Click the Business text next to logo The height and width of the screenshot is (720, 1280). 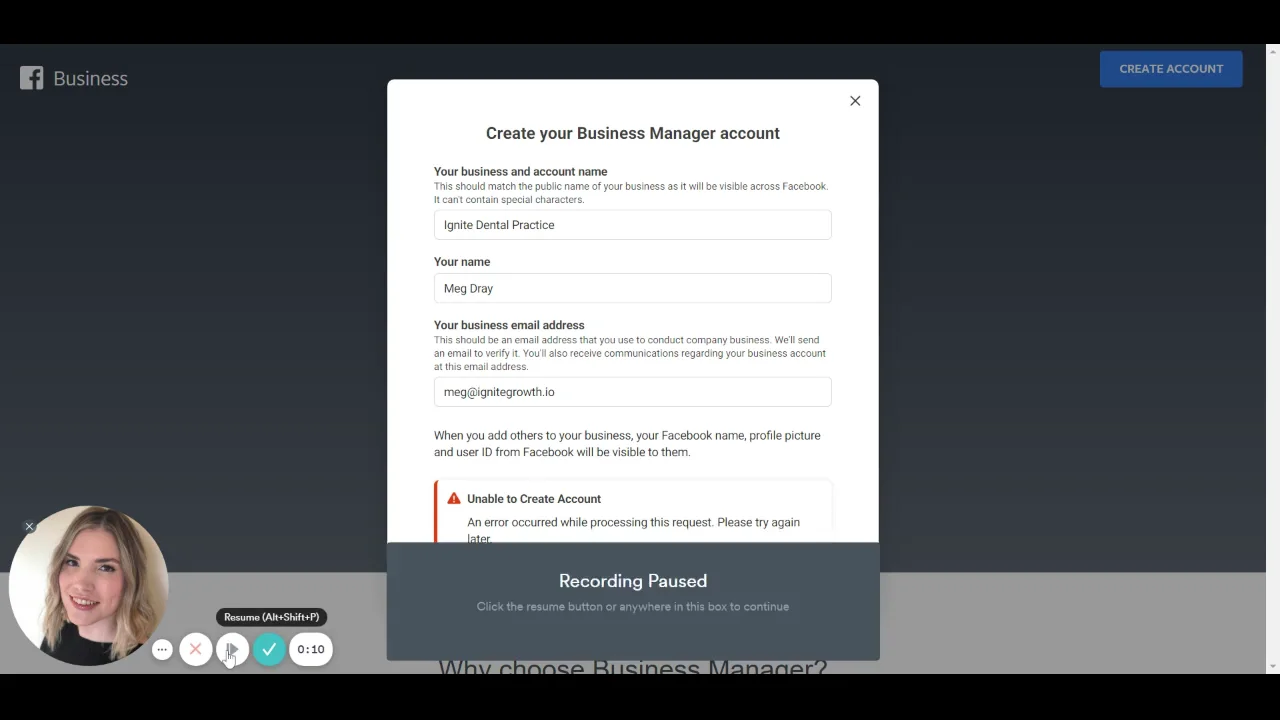click(90, 78)
